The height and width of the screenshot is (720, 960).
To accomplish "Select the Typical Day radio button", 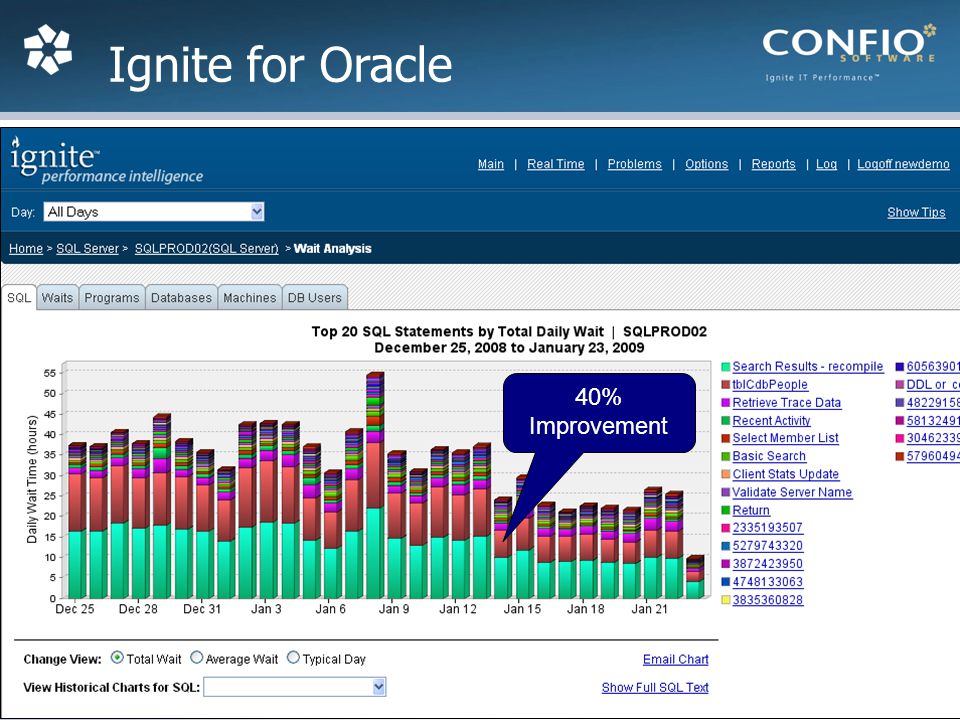I will coord(293,658).
